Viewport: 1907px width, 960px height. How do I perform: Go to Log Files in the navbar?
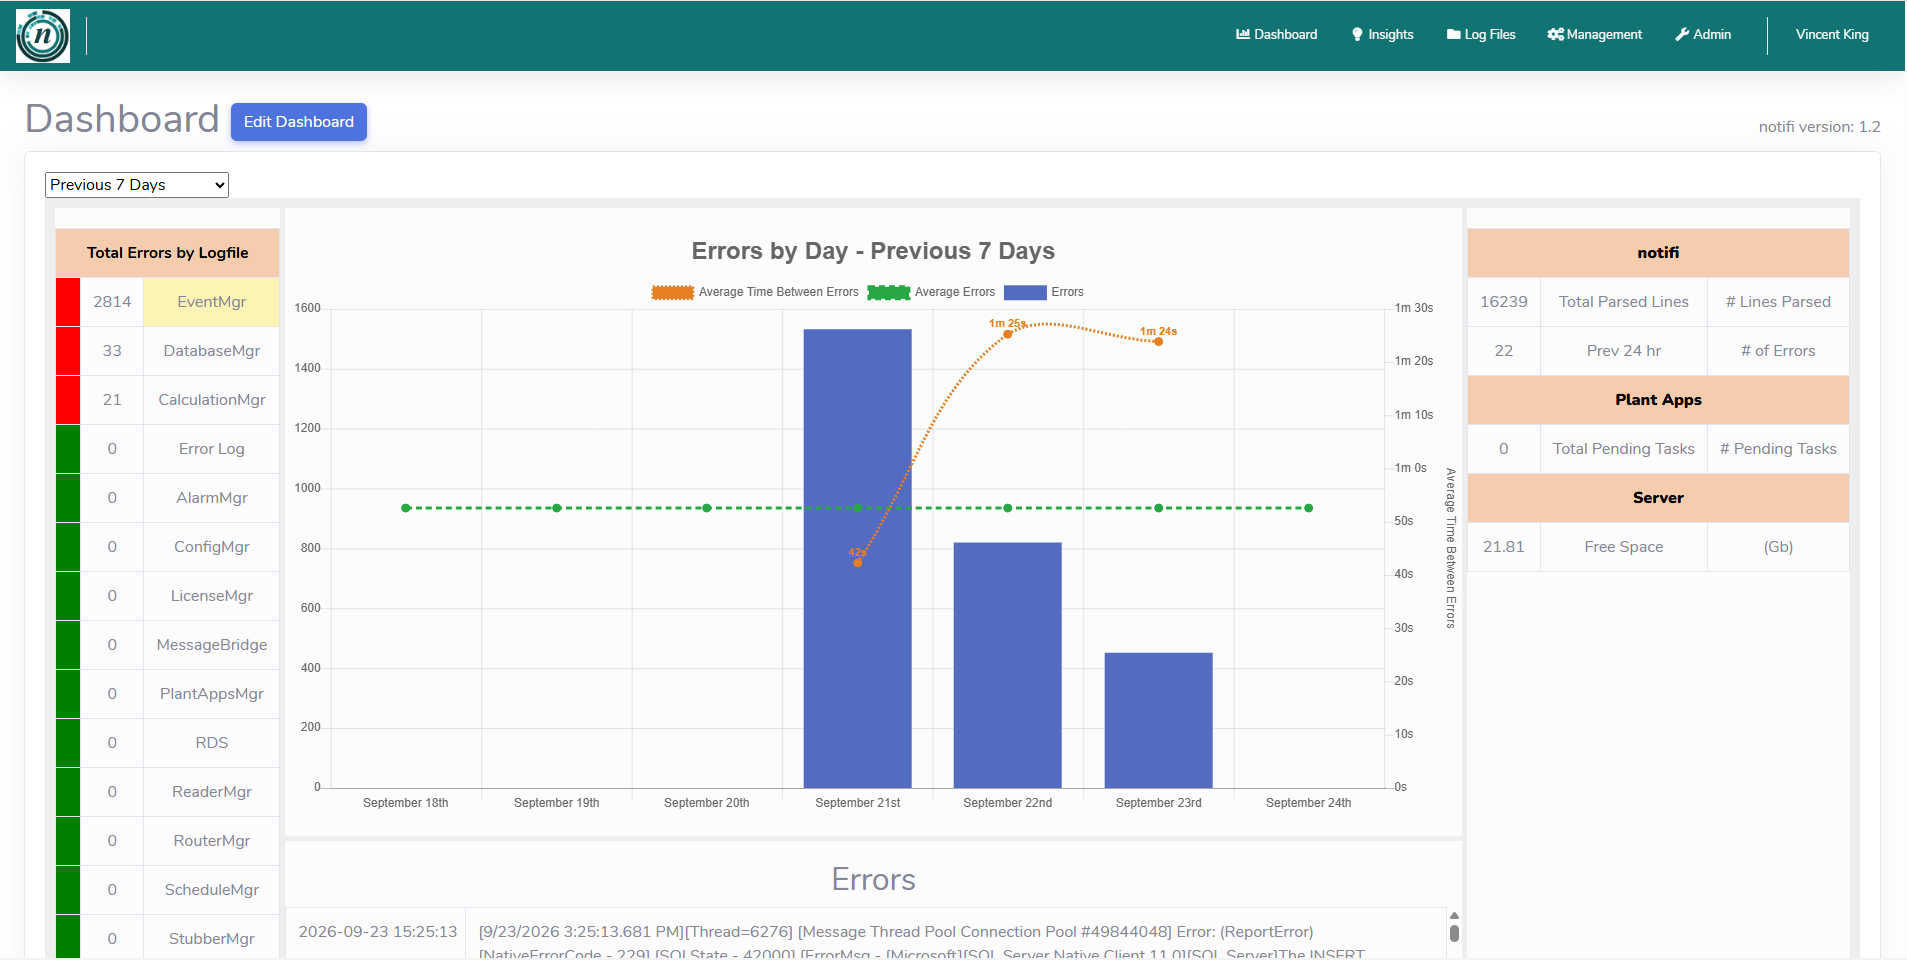(x=1481, y=34)
